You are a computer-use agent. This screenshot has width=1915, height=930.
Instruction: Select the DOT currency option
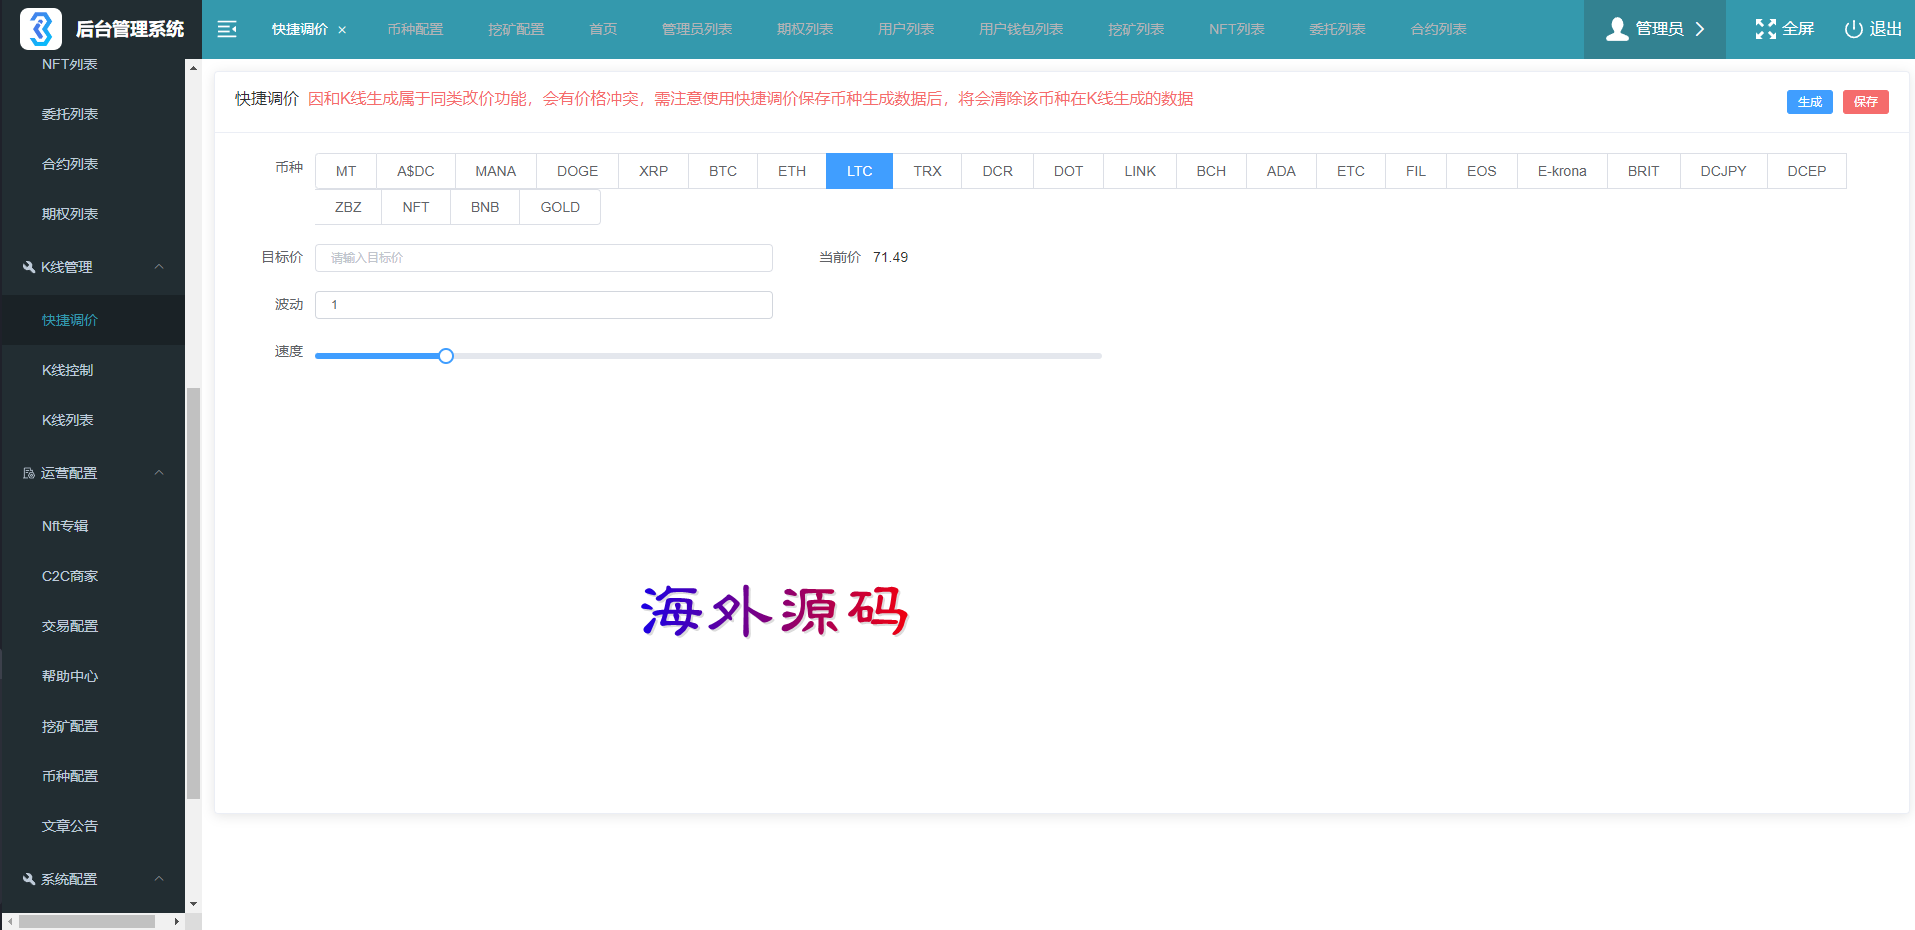click(x=1069, y=171)
